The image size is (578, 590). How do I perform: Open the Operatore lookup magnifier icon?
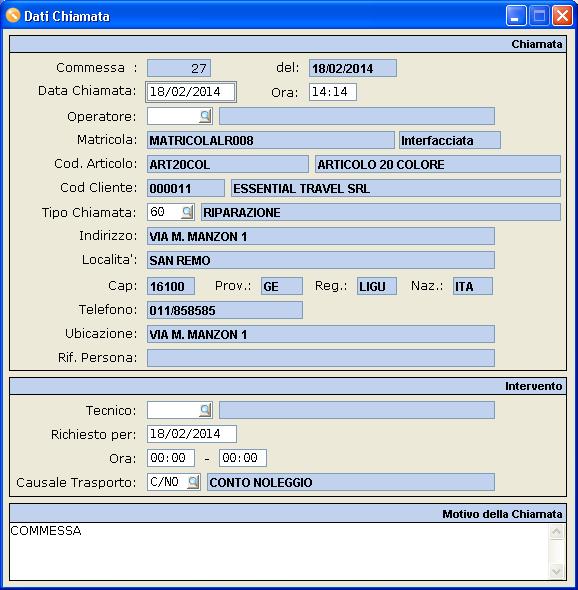point(205,116)
